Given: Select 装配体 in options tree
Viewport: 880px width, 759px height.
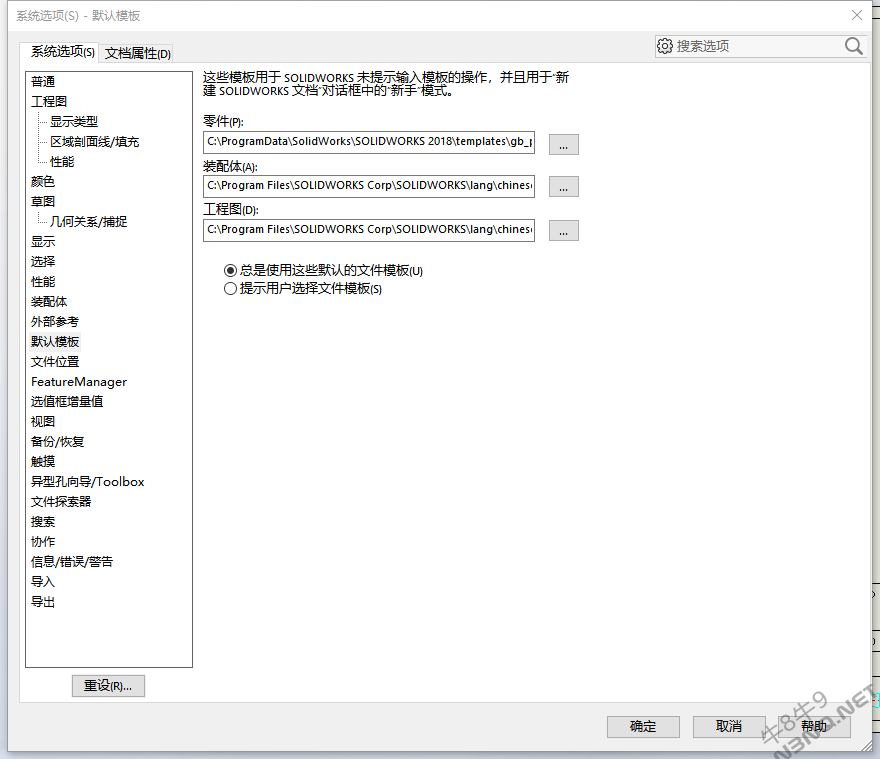Looking at the screenshot, I should [x=49, y=302].
